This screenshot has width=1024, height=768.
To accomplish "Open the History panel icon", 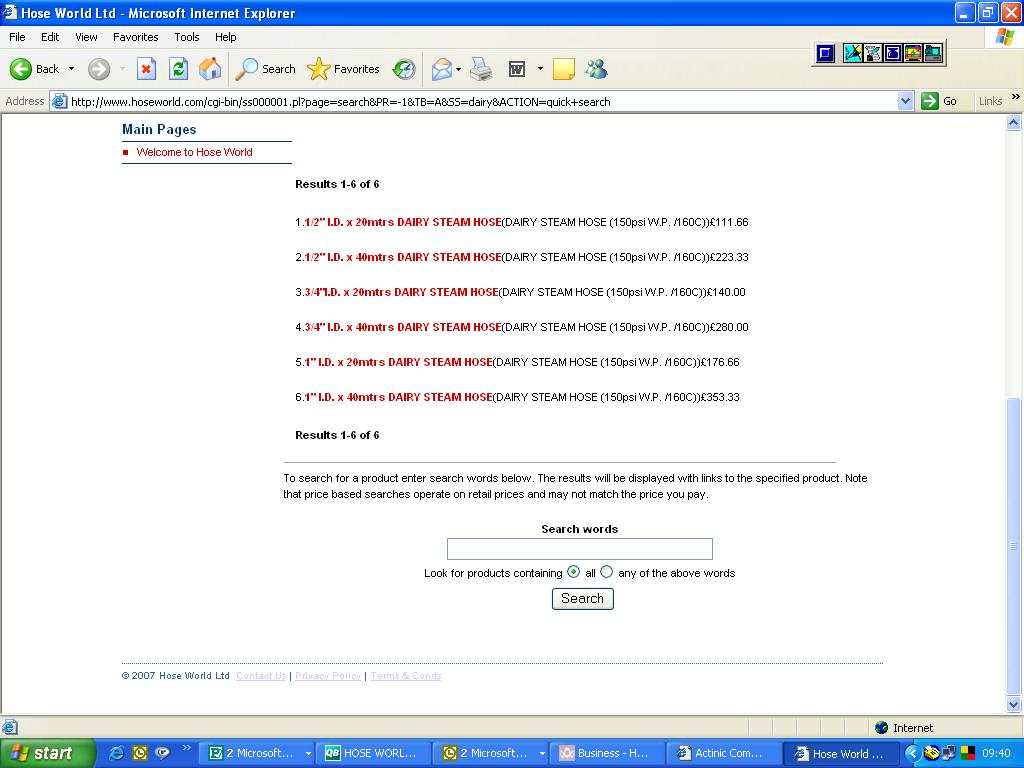I will pyautogui.click(x=404, y=69).
